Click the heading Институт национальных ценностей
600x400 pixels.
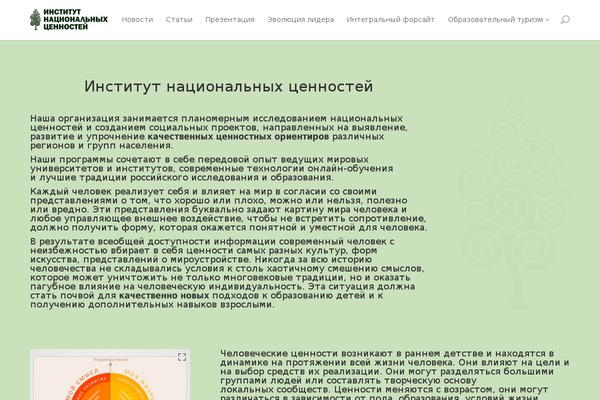(228, 87)
